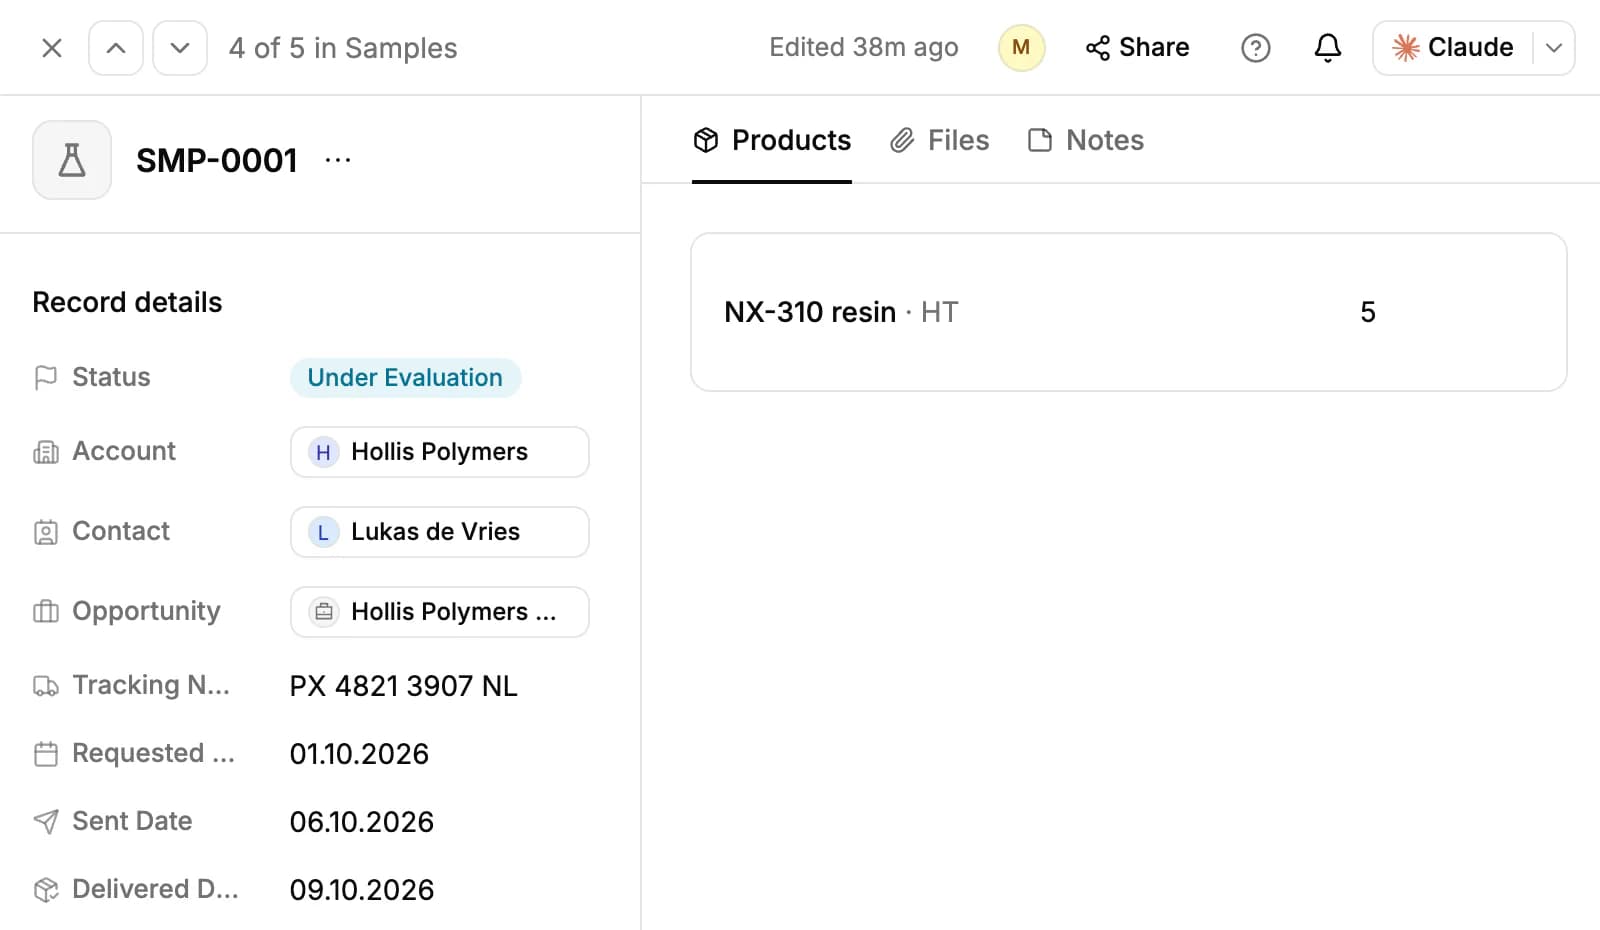
Task: Click the Opportunity briefcase icon
Action: (46, 612)
